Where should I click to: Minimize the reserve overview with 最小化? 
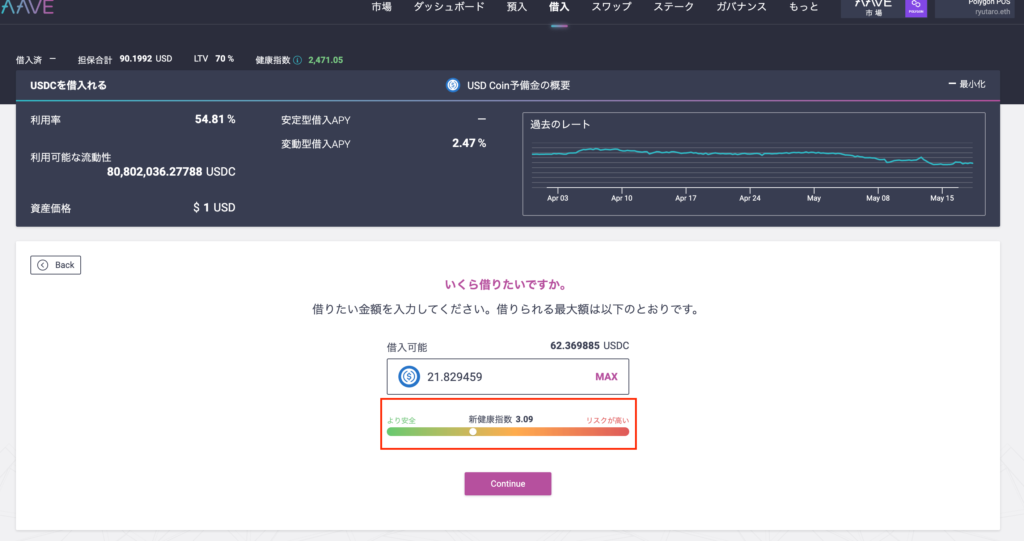pyautogui.click(x=967, y=84)
